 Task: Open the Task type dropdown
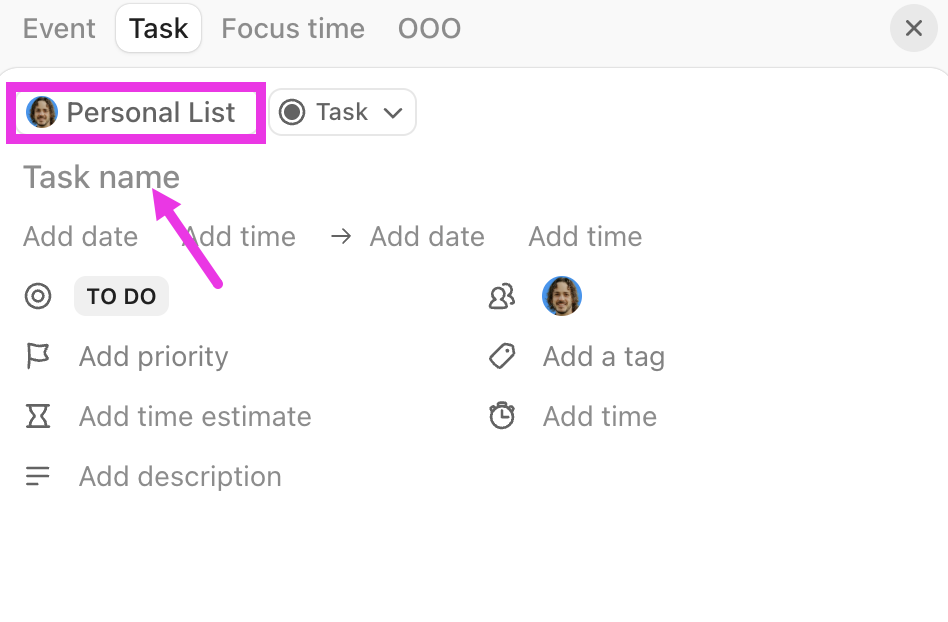click(342, 112)
